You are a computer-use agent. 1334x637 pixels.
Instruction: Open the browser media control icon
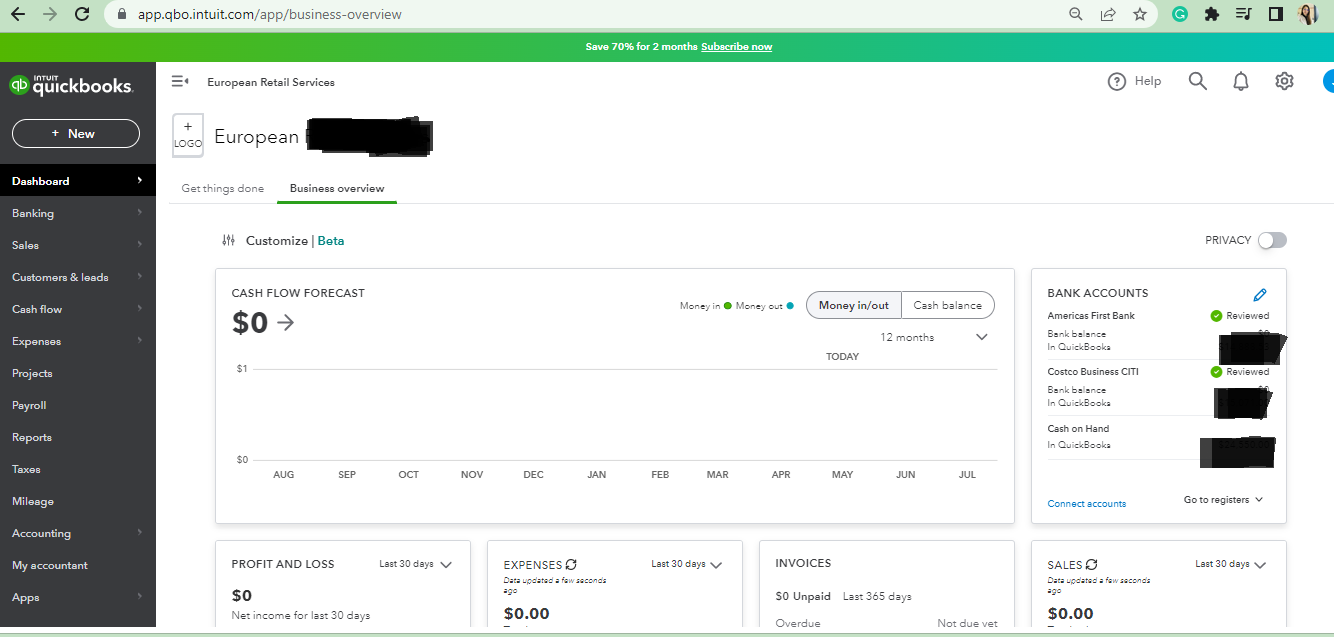pyautogui.click(x=1243, y=14)
